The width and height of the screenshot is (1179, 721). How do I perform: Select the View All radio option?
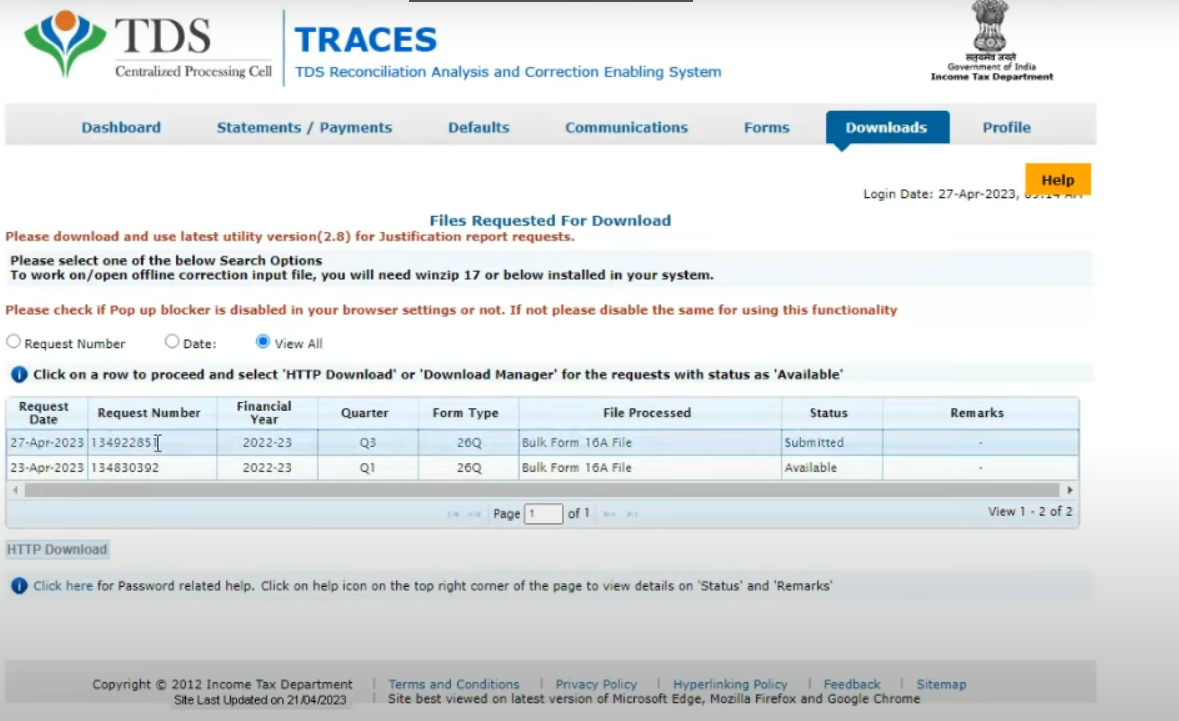coord(263,342)
